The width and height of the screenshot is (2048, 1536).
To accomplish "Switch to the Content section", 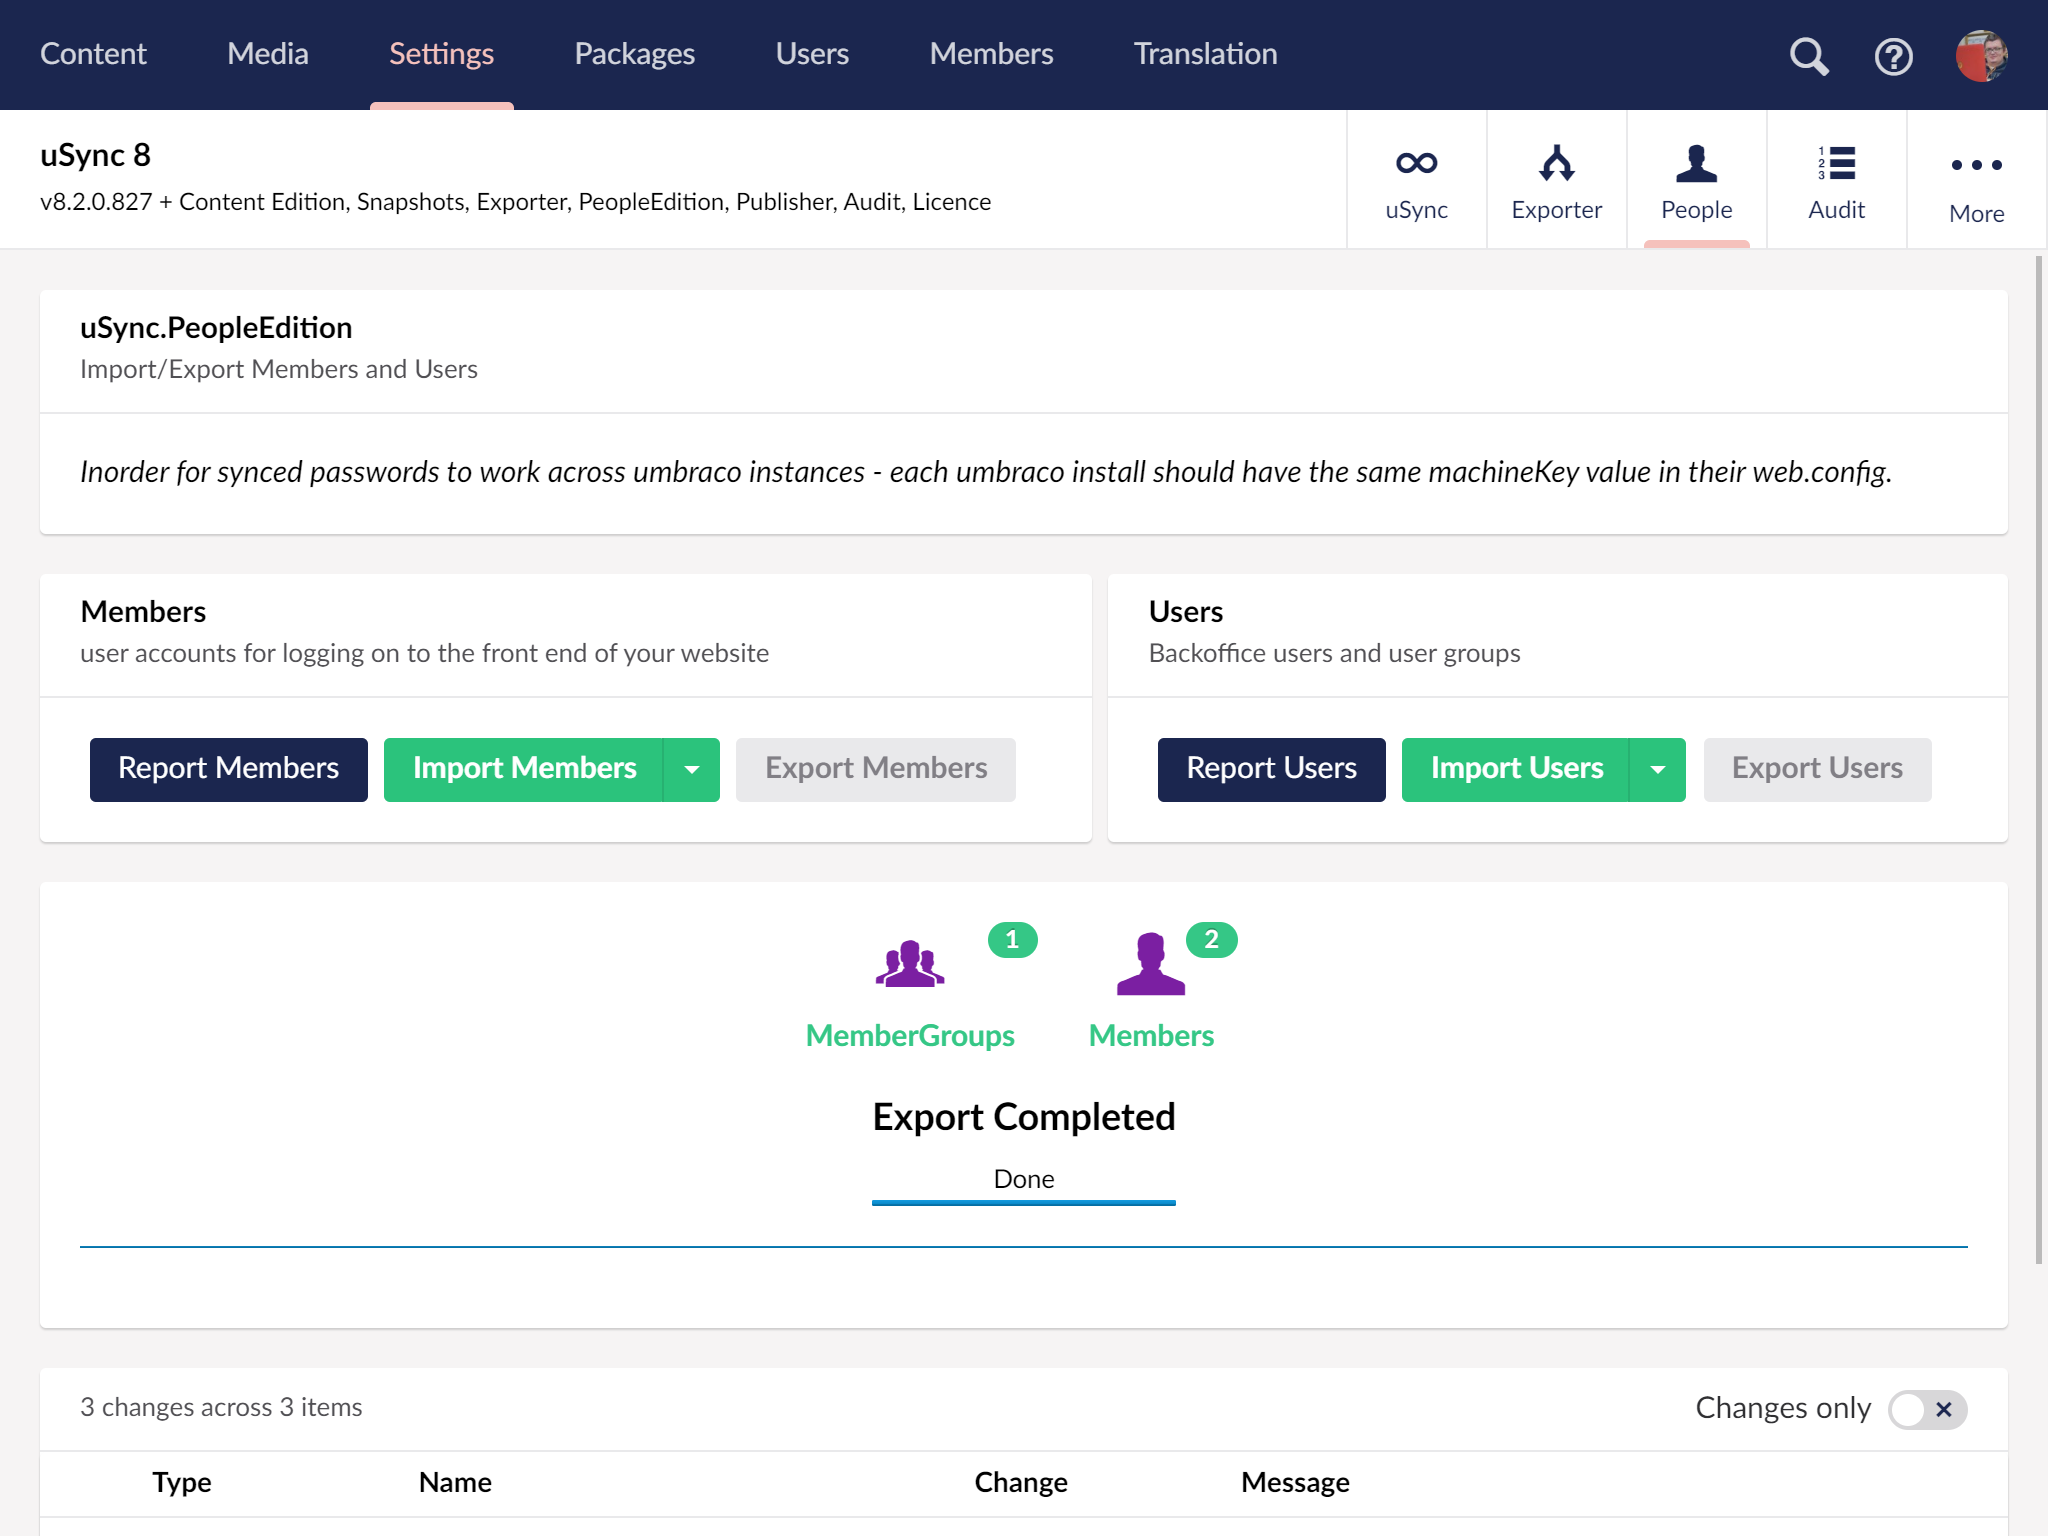I will pyautogui.click(x=93, y=54).
